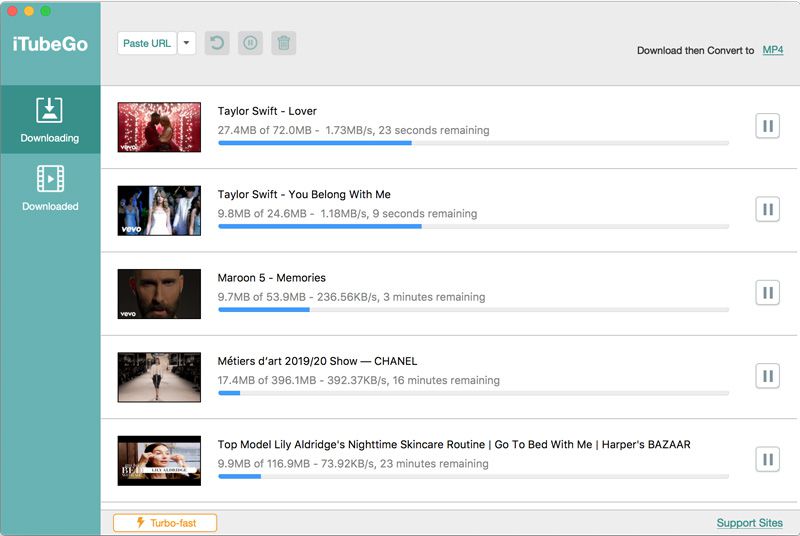
Task: Click the pause all downloads icon
Action: [250, 43]
